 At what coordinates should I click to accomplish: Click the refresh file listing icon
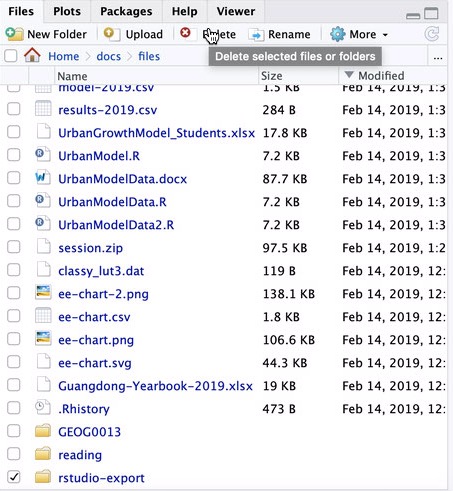tap(432, 34)
